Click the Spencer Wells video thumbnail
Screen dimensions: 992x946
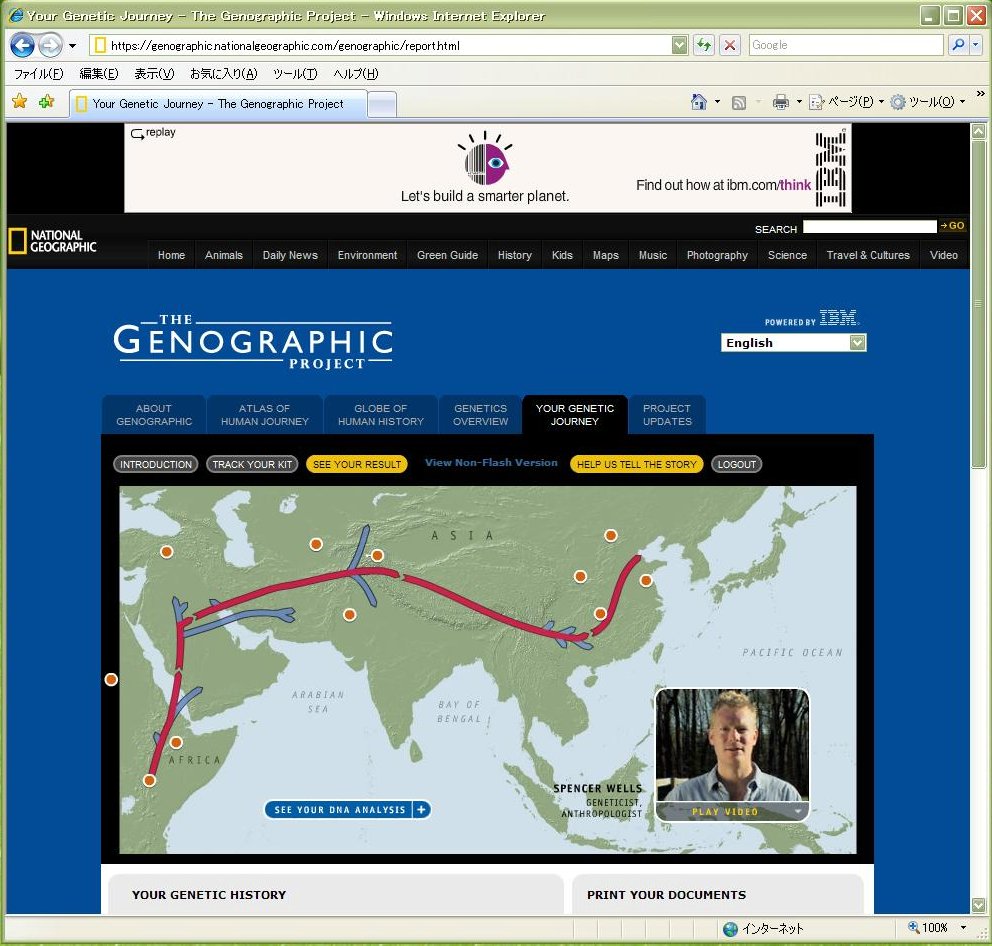pos(732,745)
